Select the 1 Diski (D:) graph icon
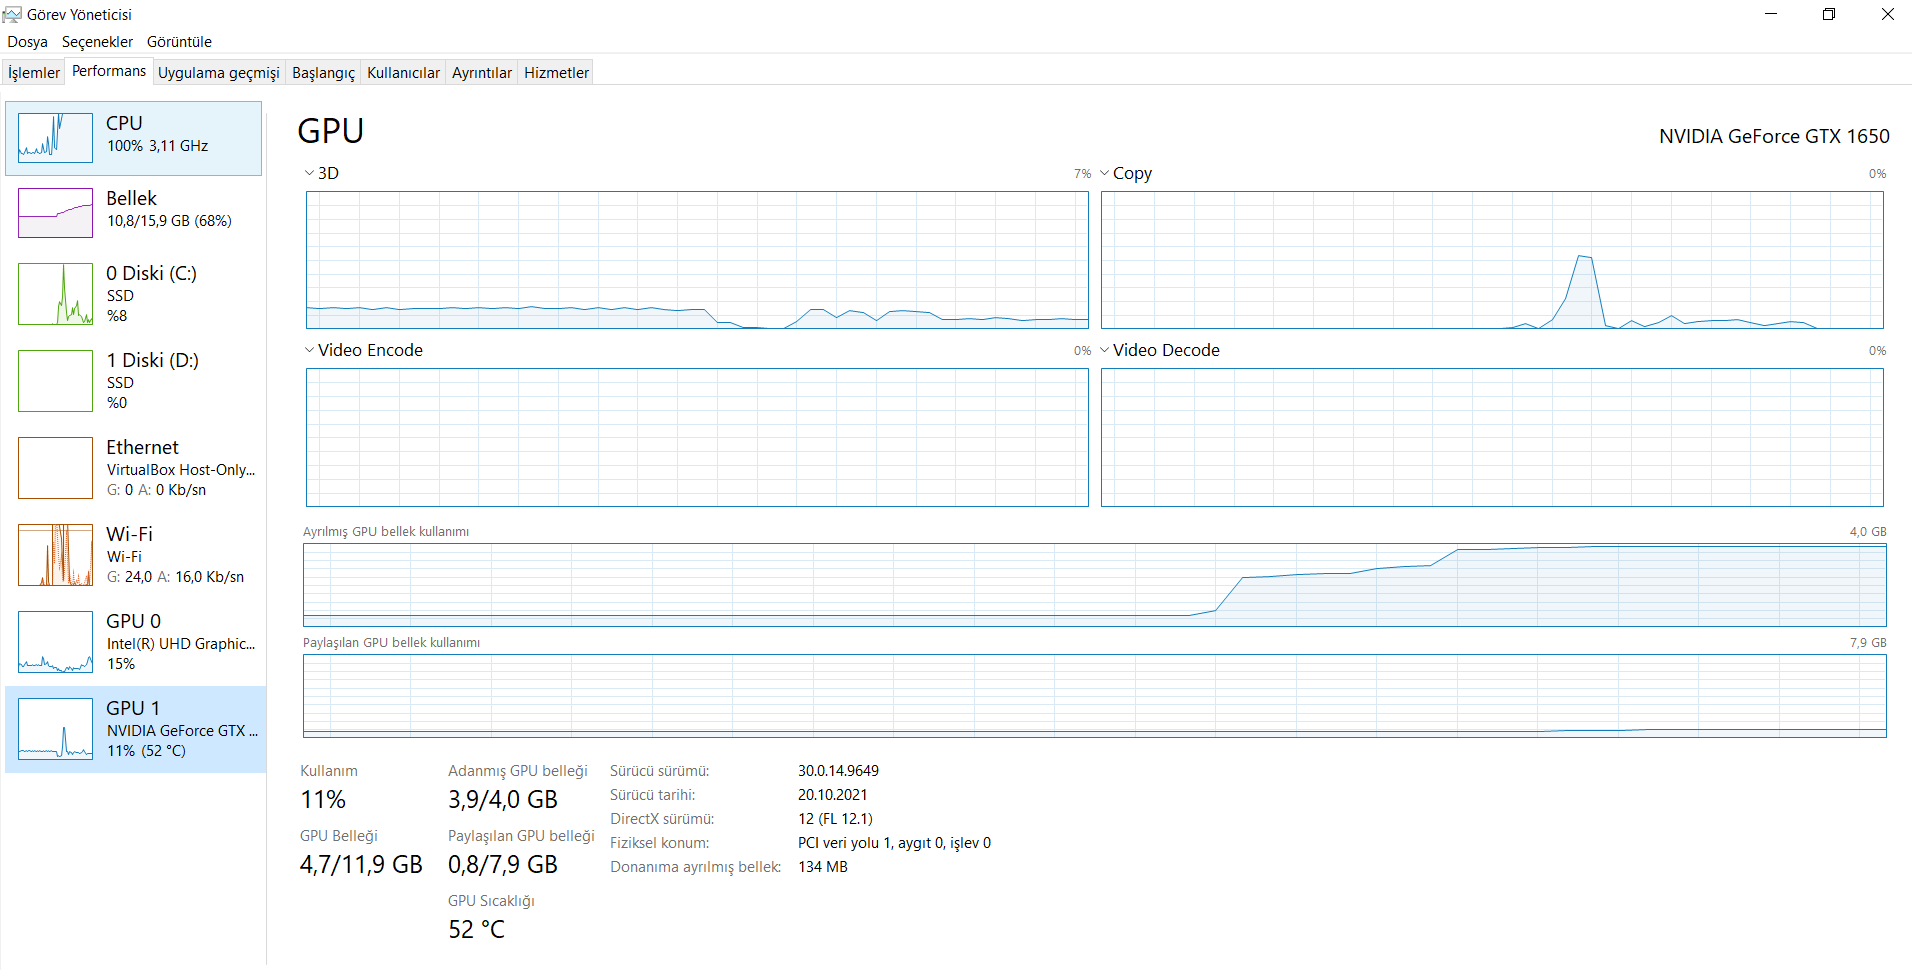This screenshot has height=977, width=1912. pyautogui.click(x=55, y=381)
